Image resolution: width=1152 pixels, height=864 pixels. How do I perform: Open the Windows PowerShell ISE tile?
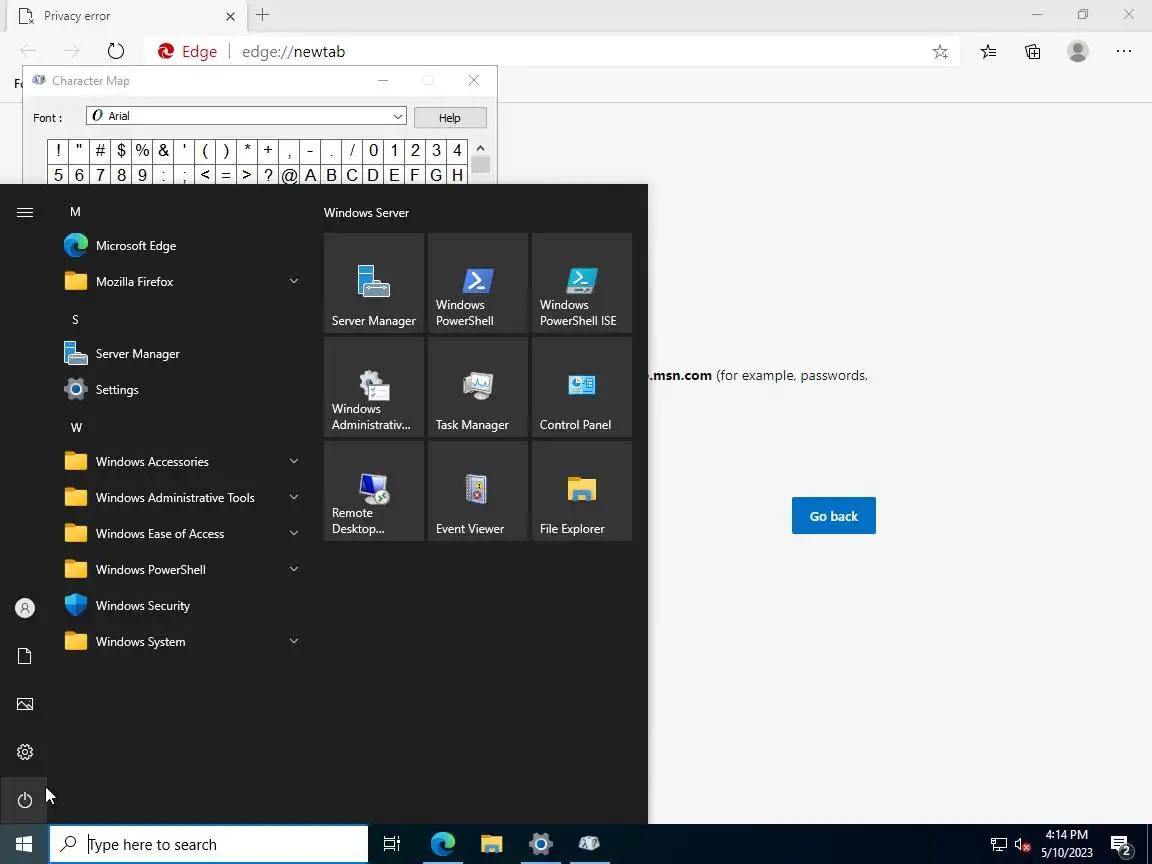pos(581,283)
